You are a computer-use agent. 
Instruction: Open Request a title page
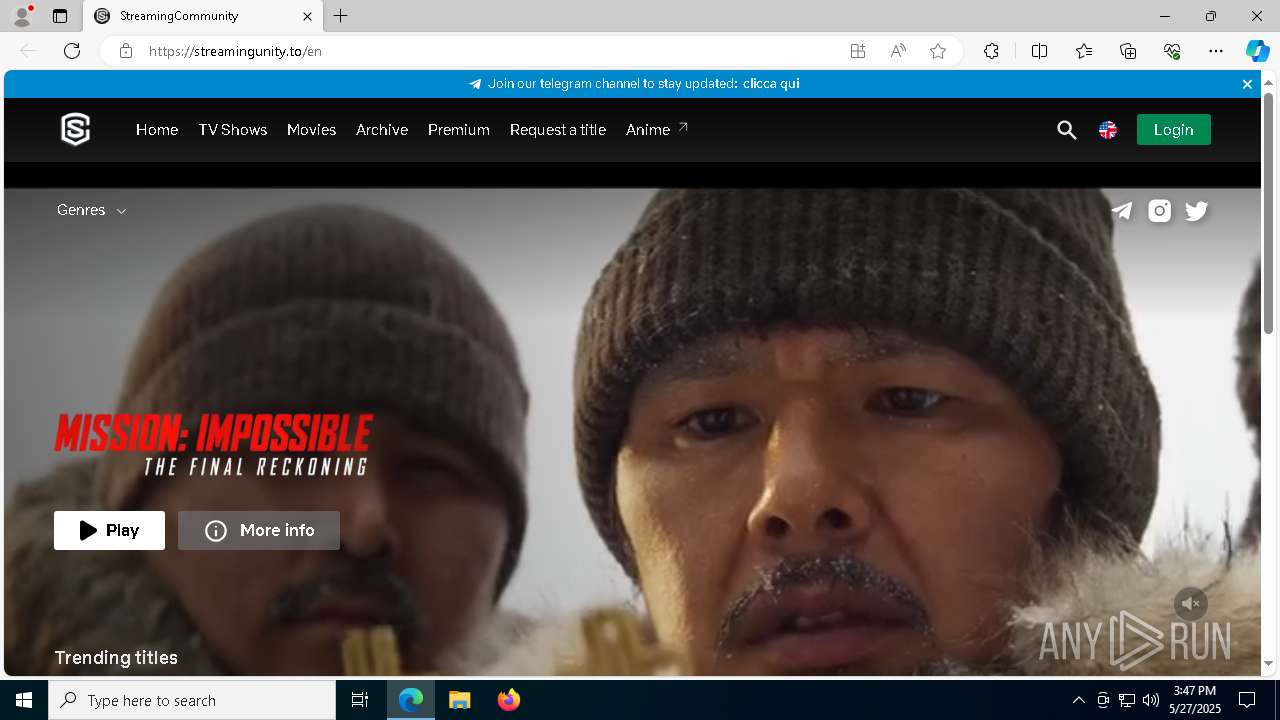point(558,130)
